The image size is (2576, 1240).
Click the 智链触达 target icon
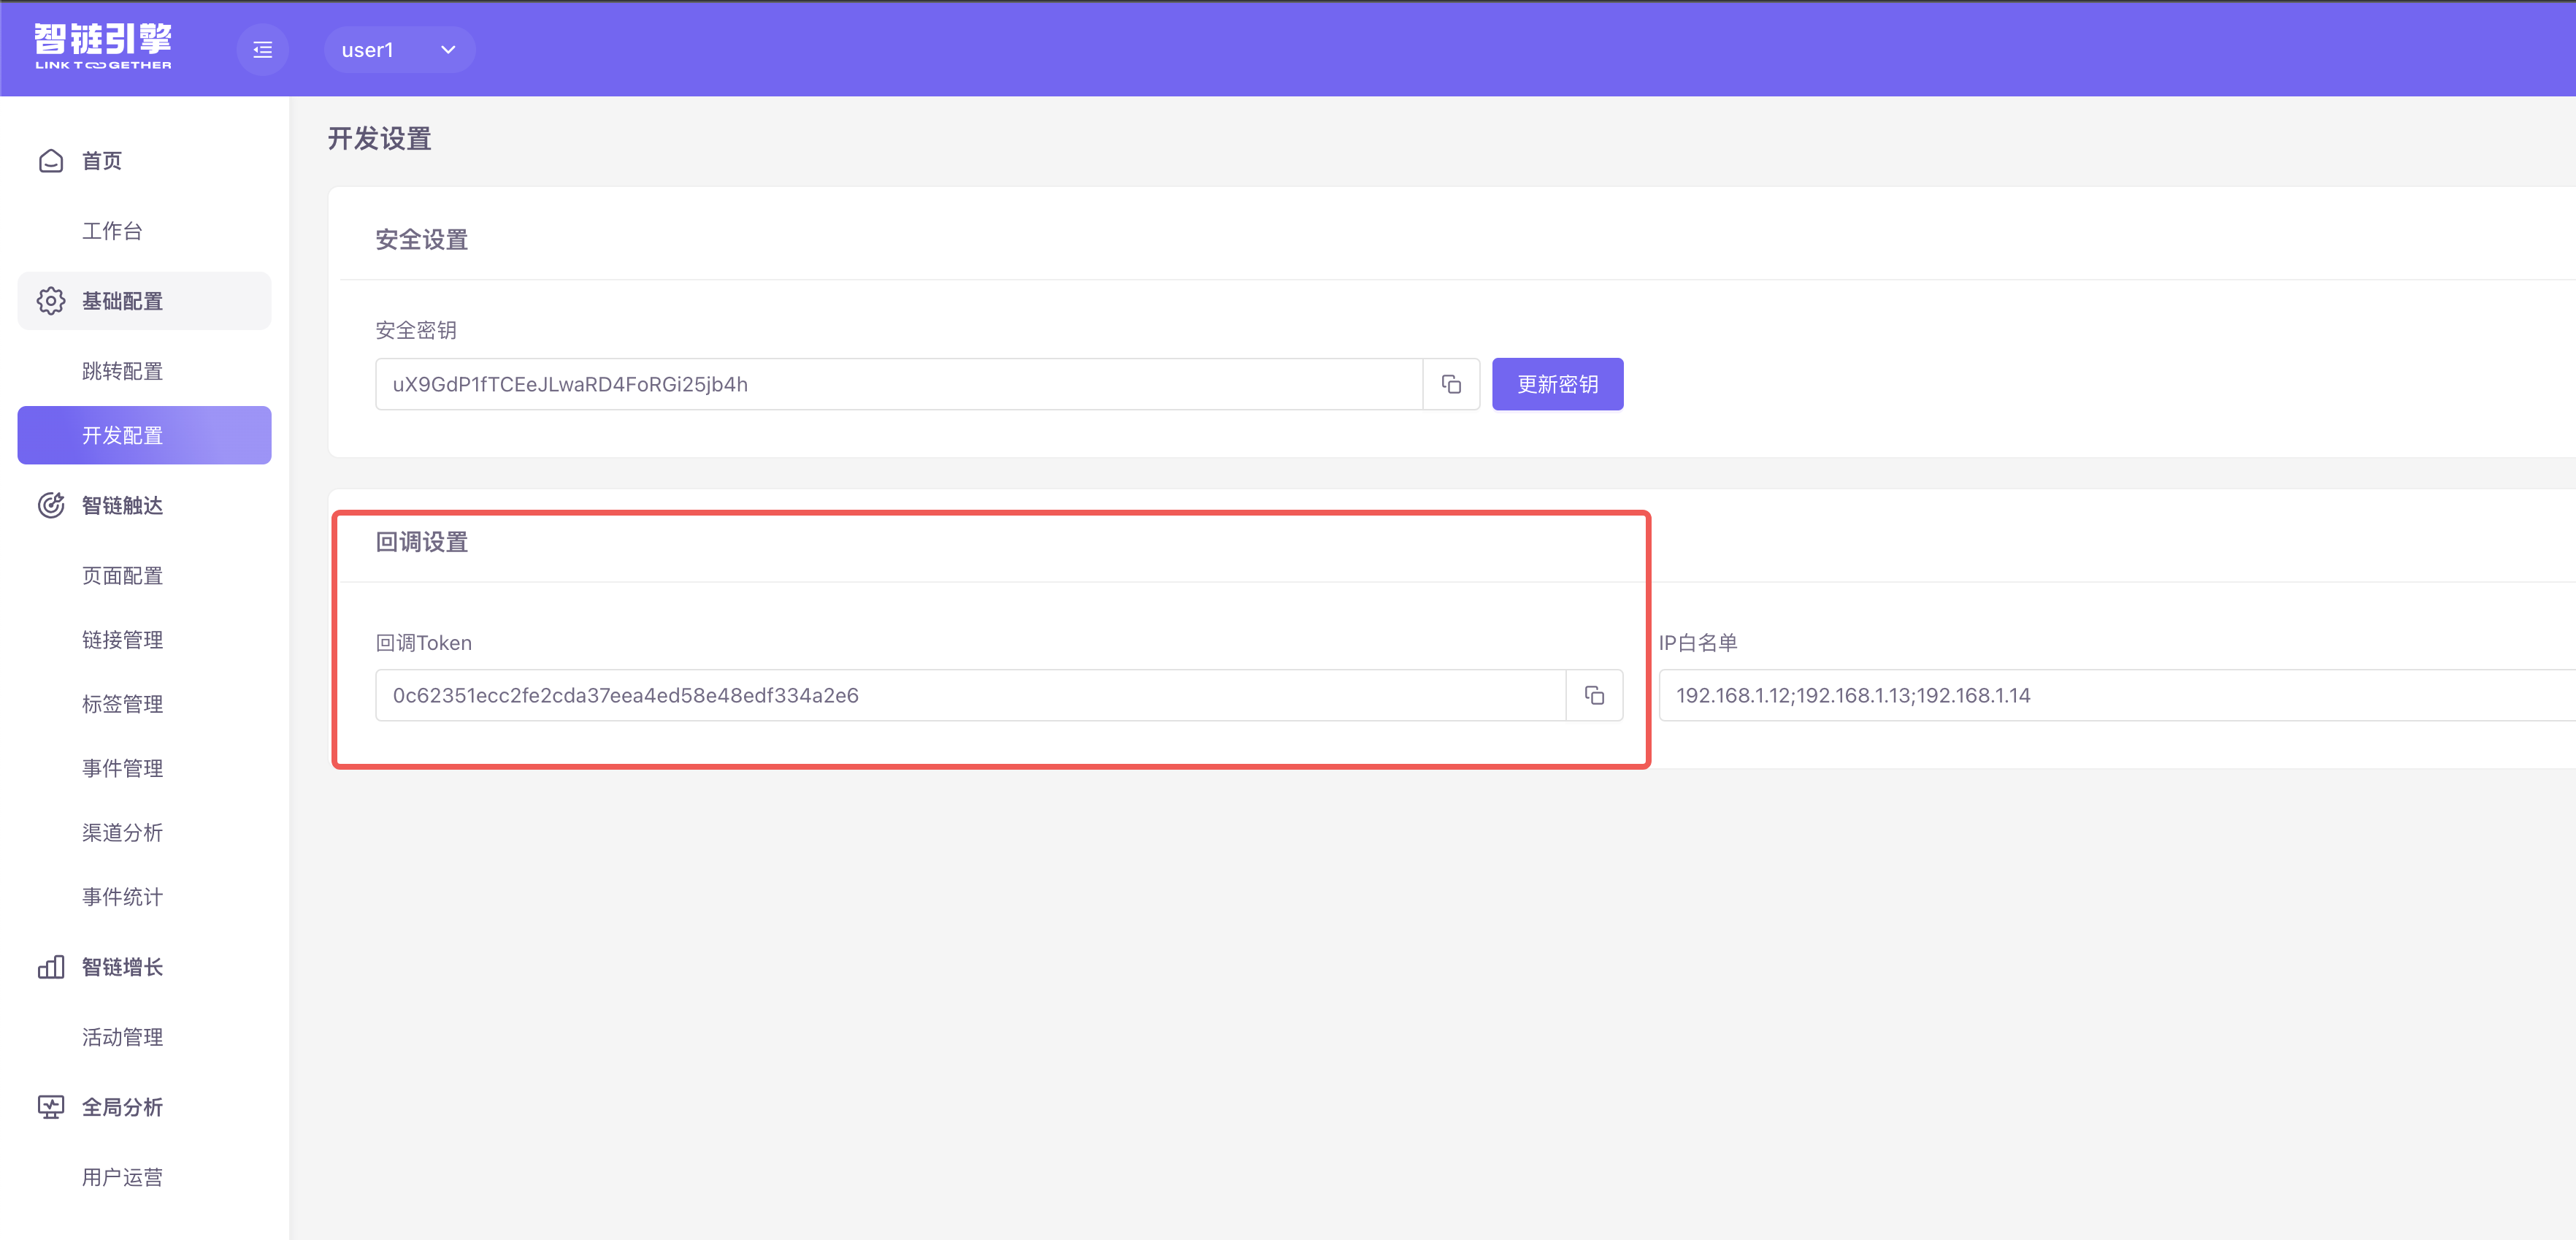click(x=51, y=505)
